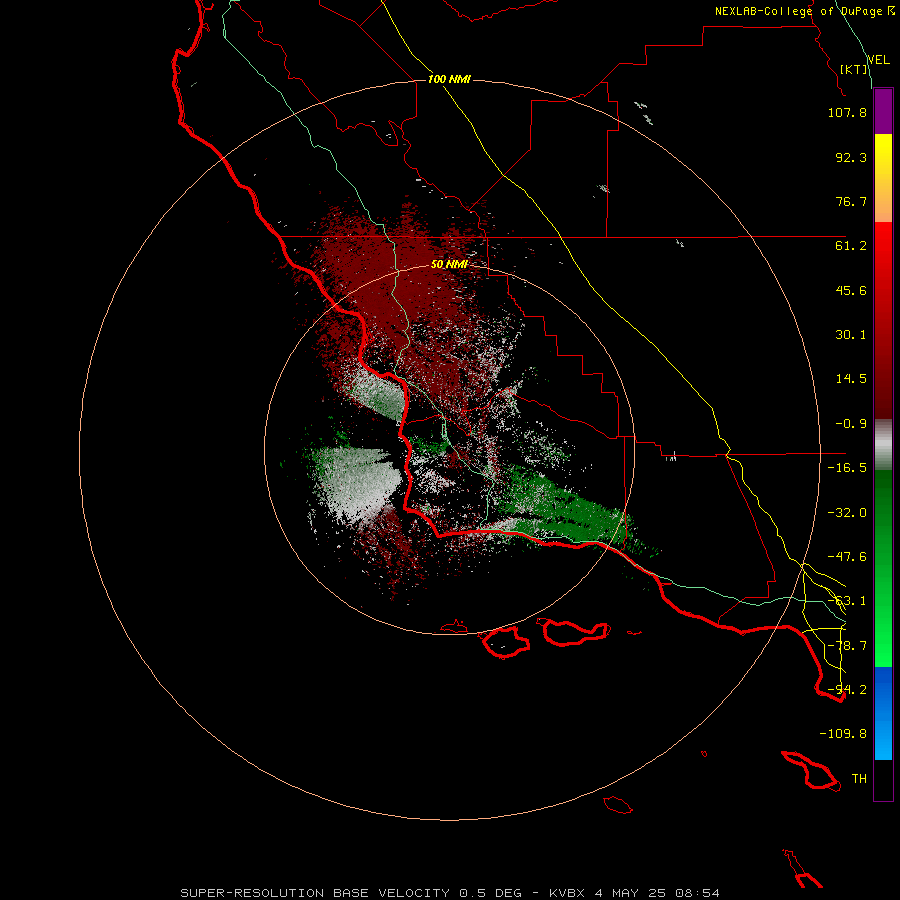Click the VEL legend title
This screenshot has width=900, height=900.
[x=878, y=60]
